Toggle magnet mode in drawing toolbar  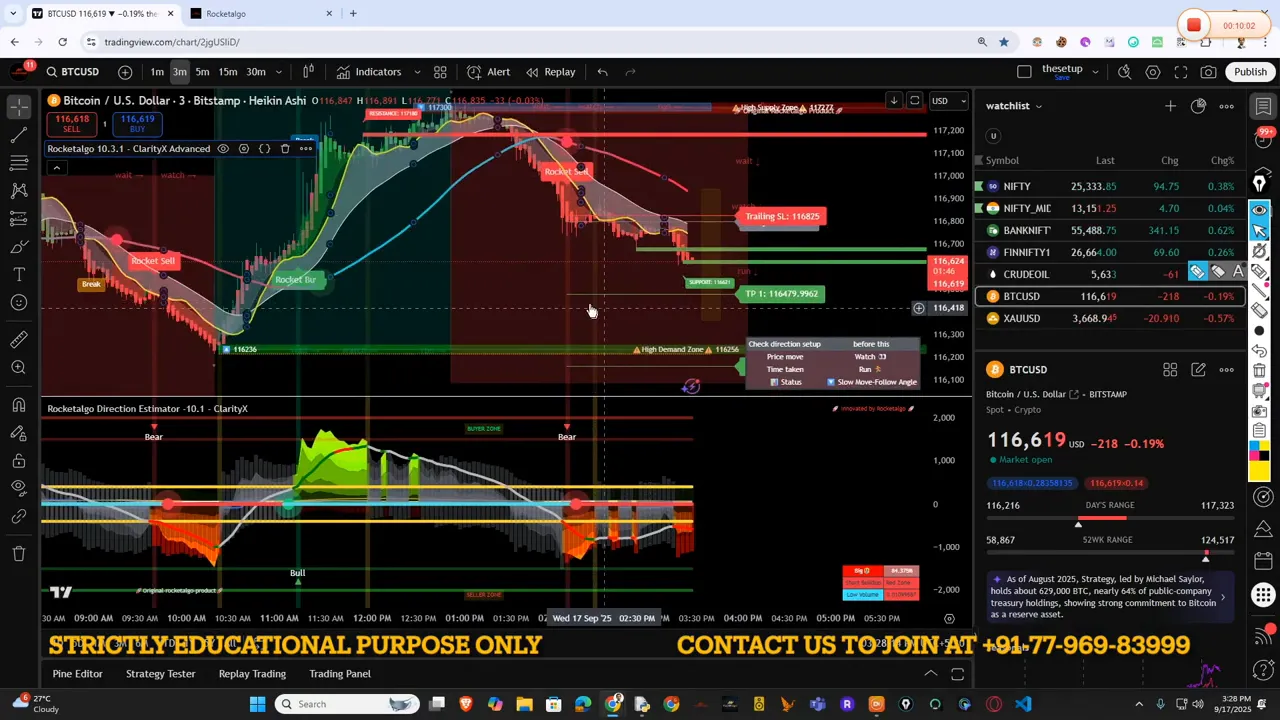tap(19, 405)
